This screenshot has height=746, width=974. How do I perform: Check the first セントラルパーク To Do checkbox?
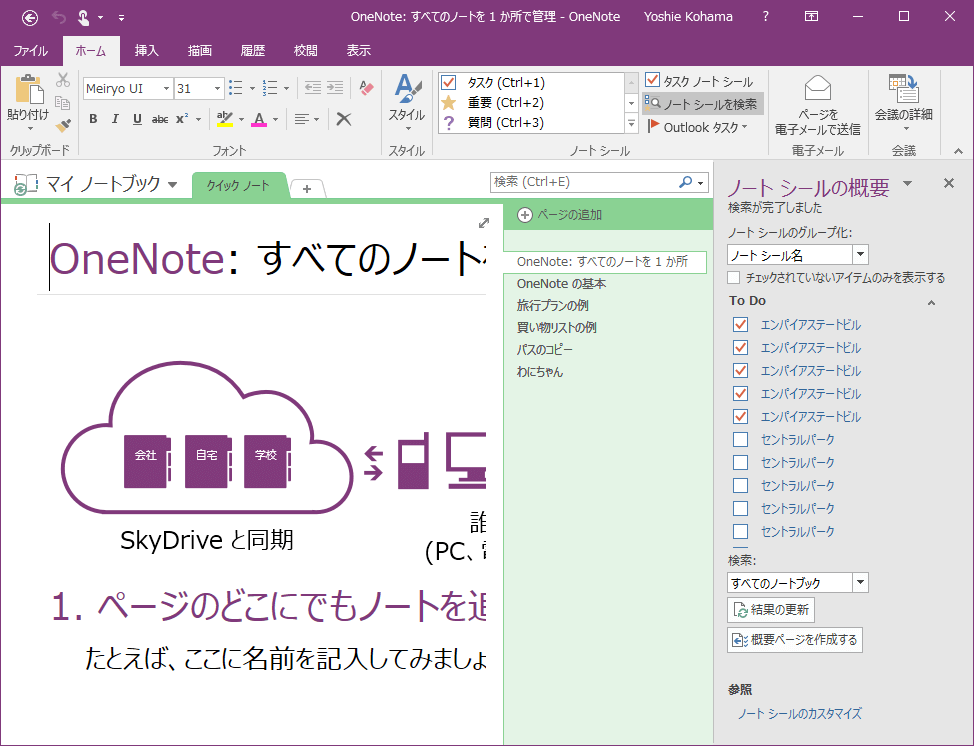coord(740,440)
